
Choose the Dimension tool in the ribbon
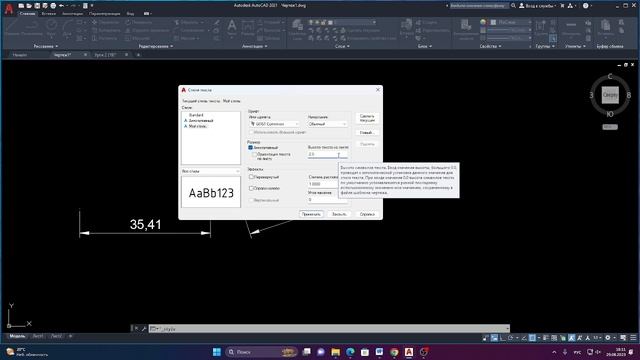coord(247,27)
